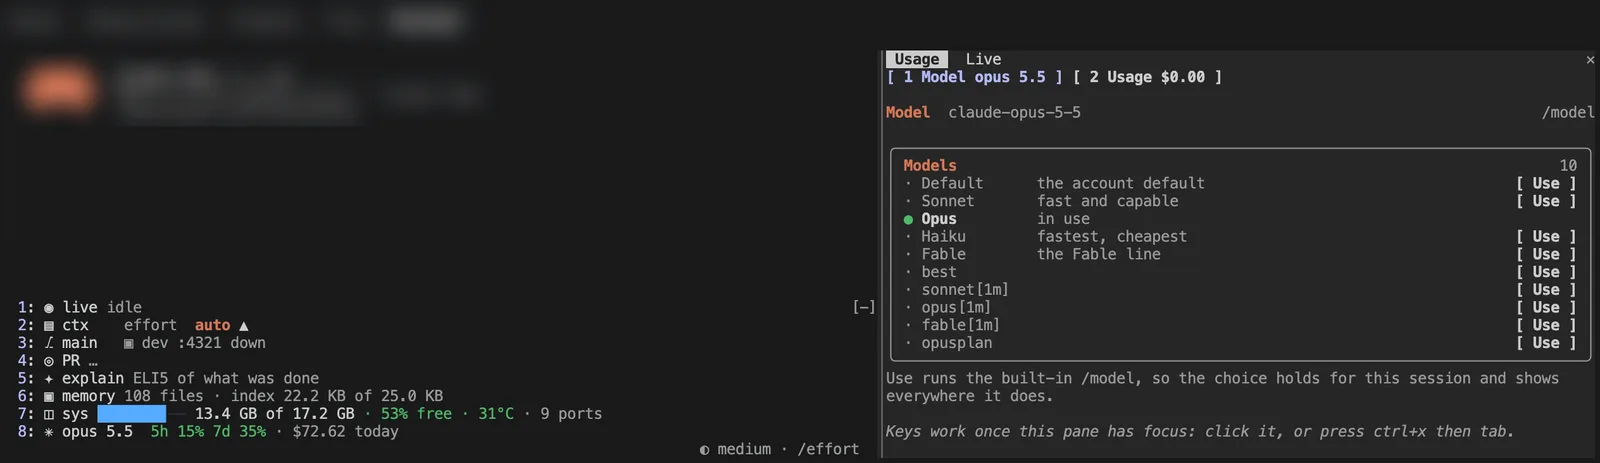Select the Fable model name

pyautogui.click(x=943, y=254)
